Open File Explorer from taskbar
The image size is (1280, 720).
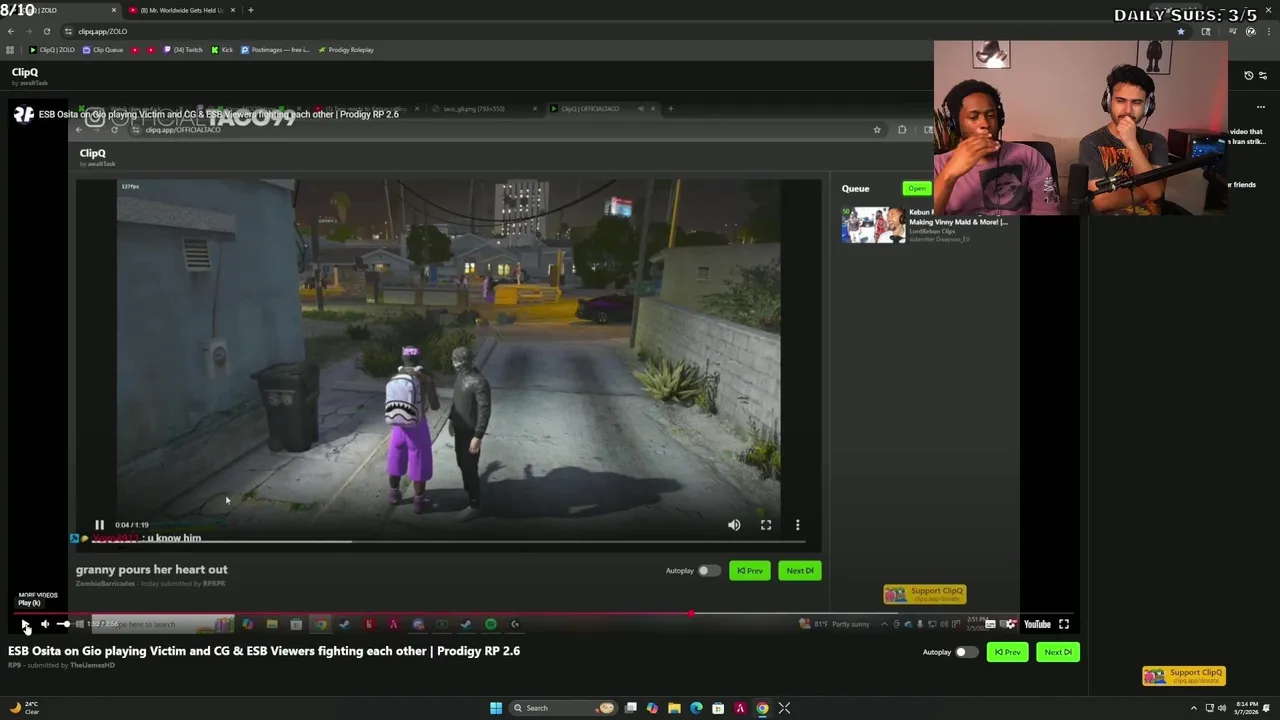(x=674, y=708)
